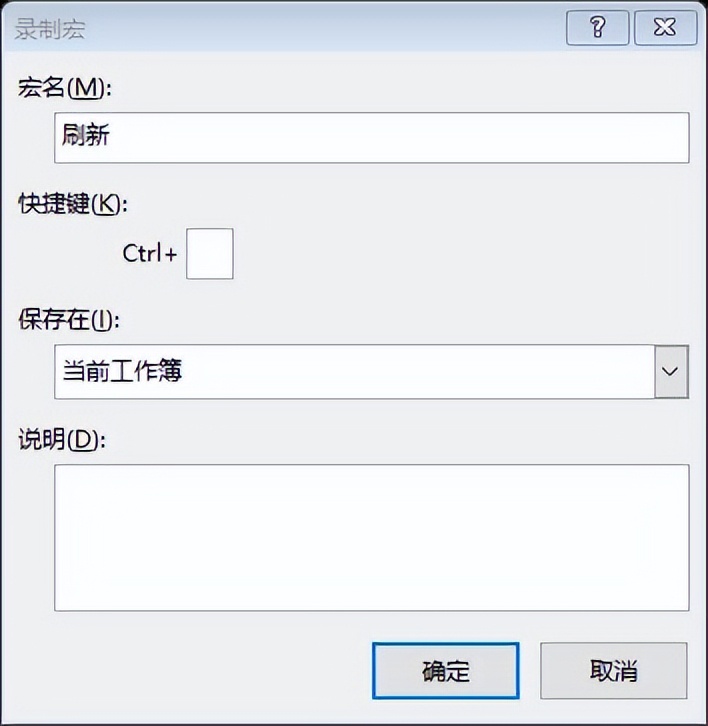Confirm with the 确定 button
Image resolution: width=708 pixels, height=726 pixels.
coord(445,670)
